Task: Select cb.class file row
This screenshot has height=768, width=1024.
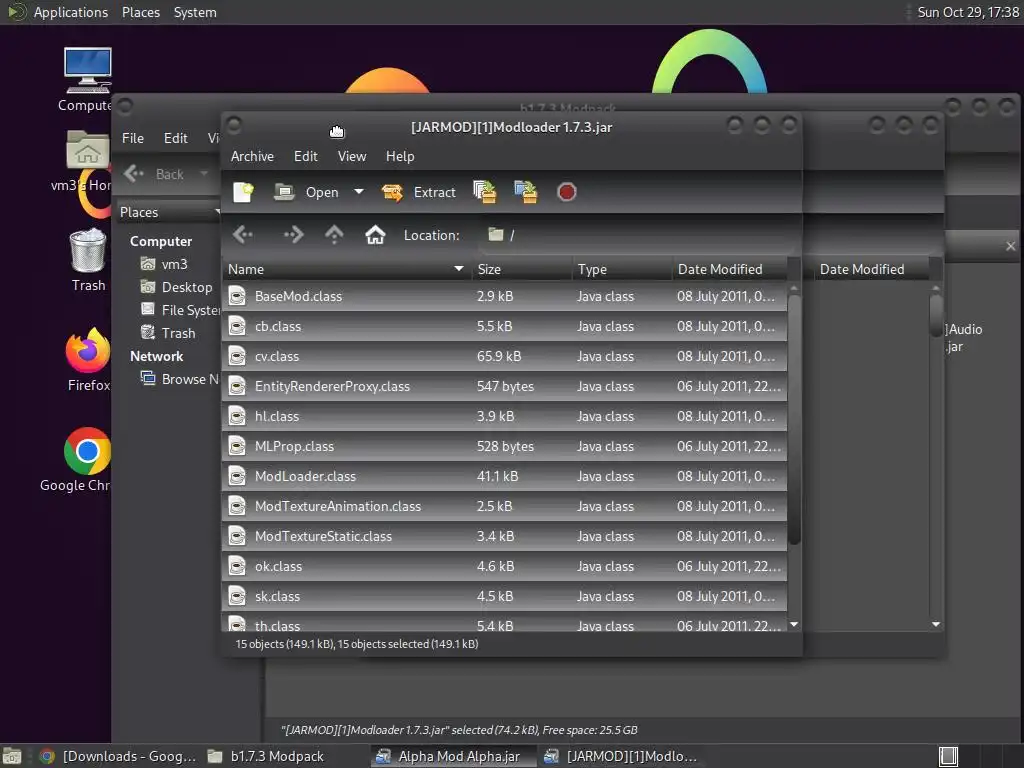Action: [x=504, y=327]
